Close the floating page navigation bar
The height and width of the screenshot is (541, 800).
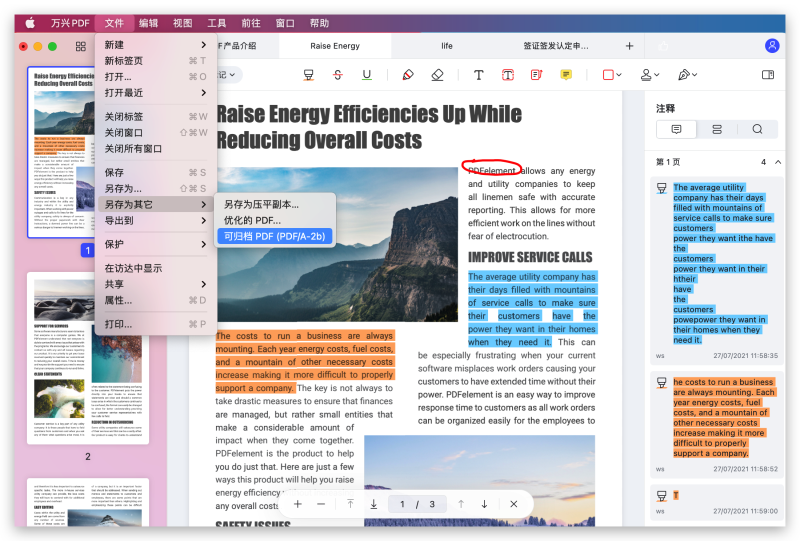514,504
